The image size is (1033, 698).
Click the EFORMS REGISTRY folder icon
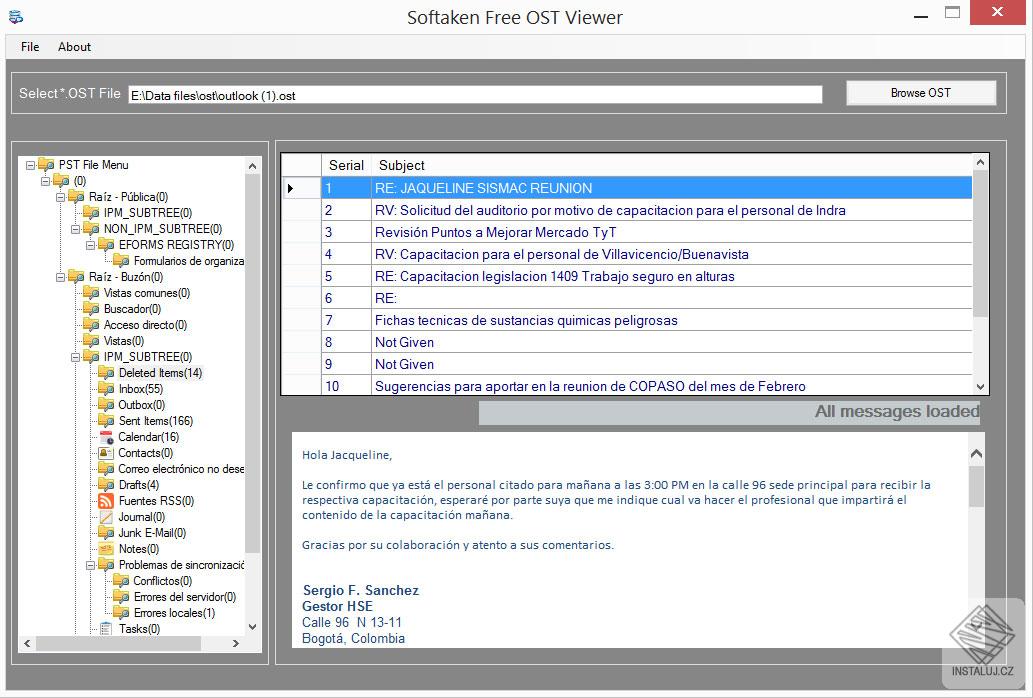[106, 245]
